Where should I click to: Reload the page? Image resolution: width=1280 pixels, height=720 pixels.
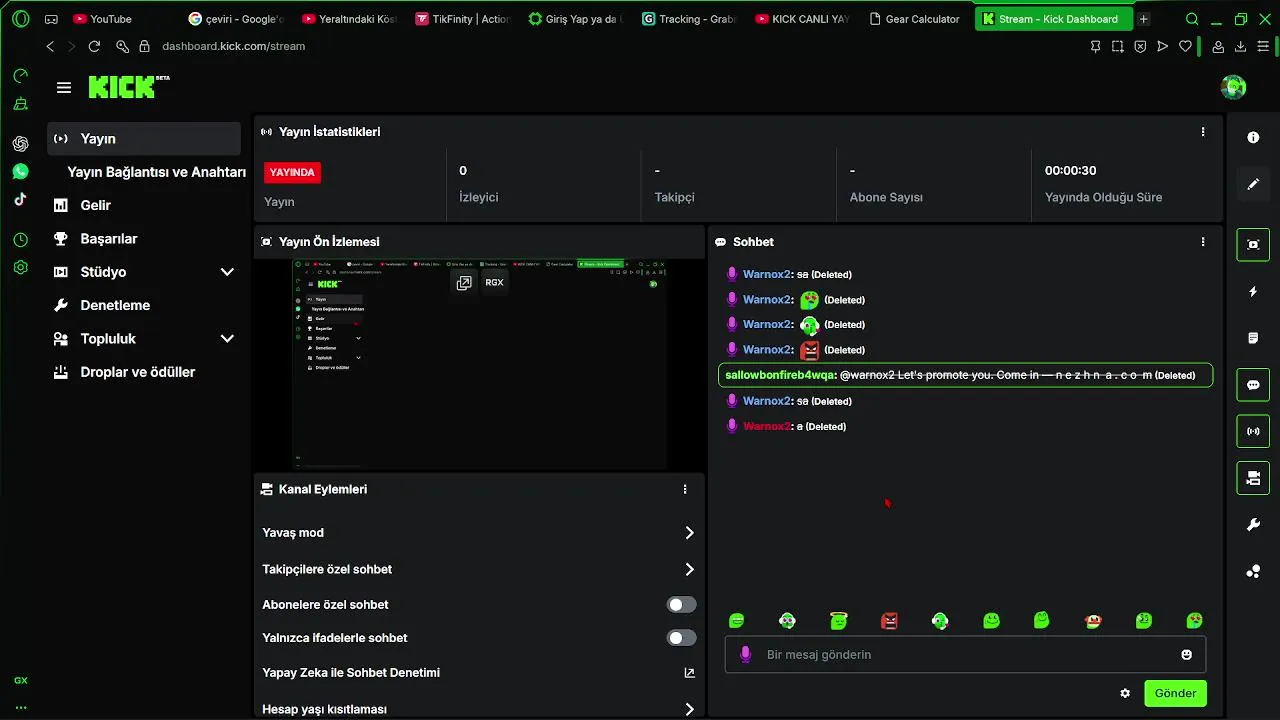(94, 46)
